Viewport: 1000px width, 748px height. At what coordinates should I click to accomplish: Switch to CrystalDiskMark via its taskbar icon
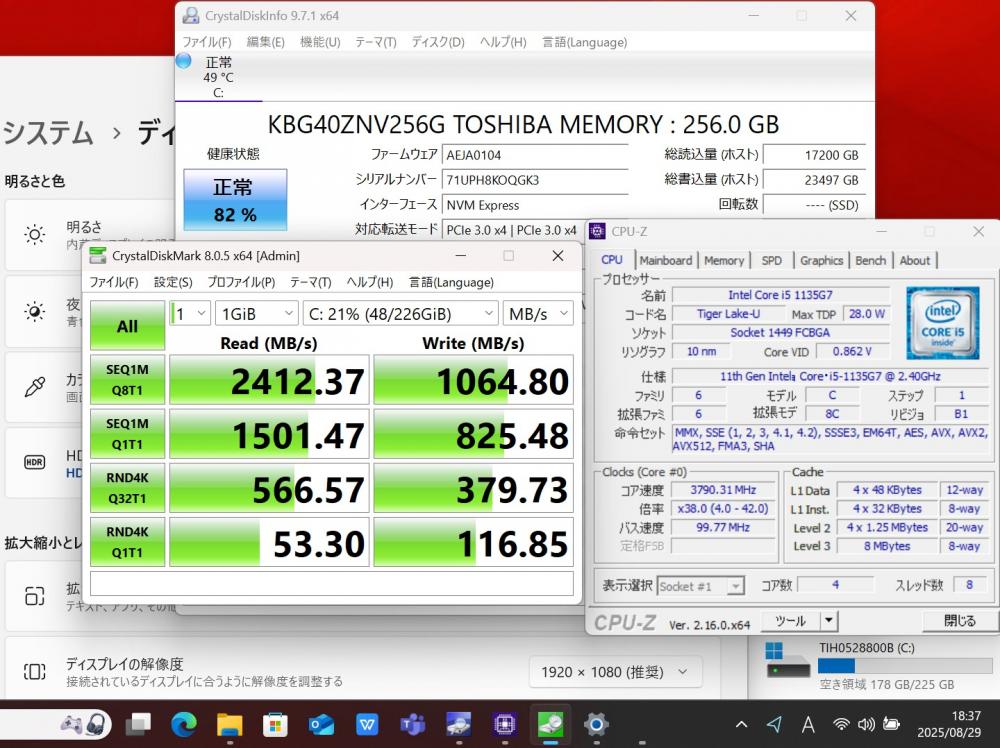(x=550, y=724)
